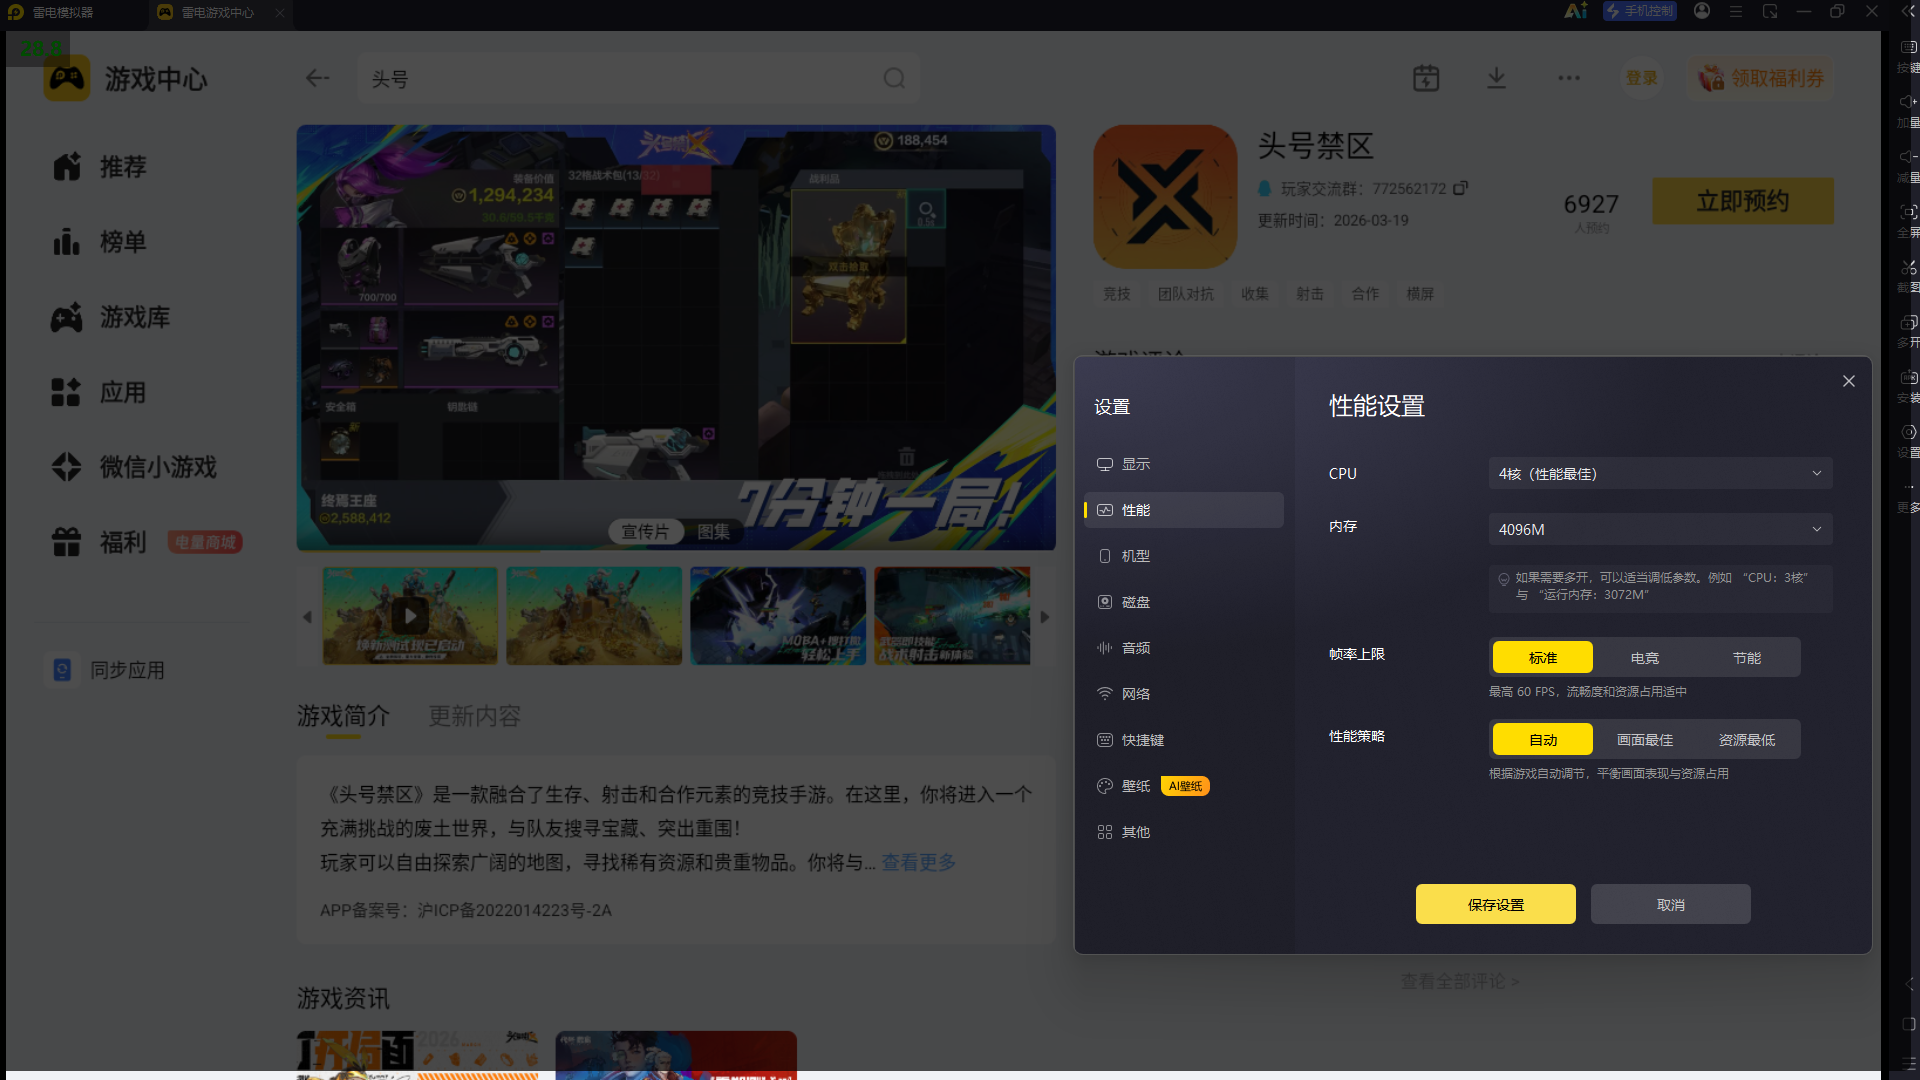Open the three-dots more menu
1920x1080 pixels.
pyautogui.click(x=1569, y=78)
